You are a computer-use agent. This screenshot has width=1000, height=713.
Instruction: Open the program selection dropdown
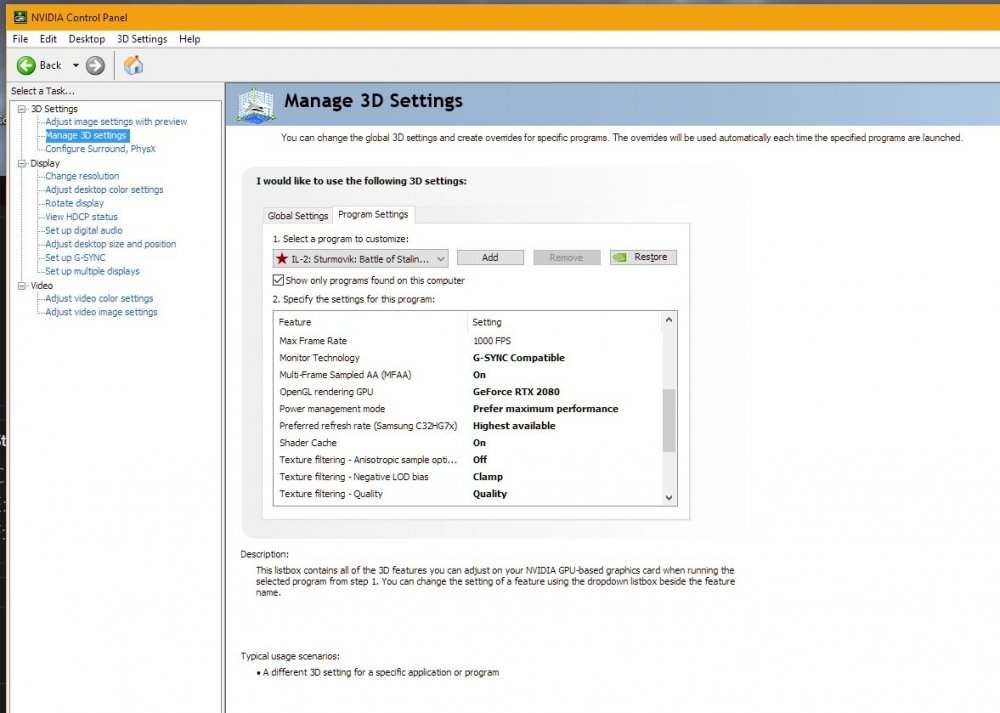441,258
